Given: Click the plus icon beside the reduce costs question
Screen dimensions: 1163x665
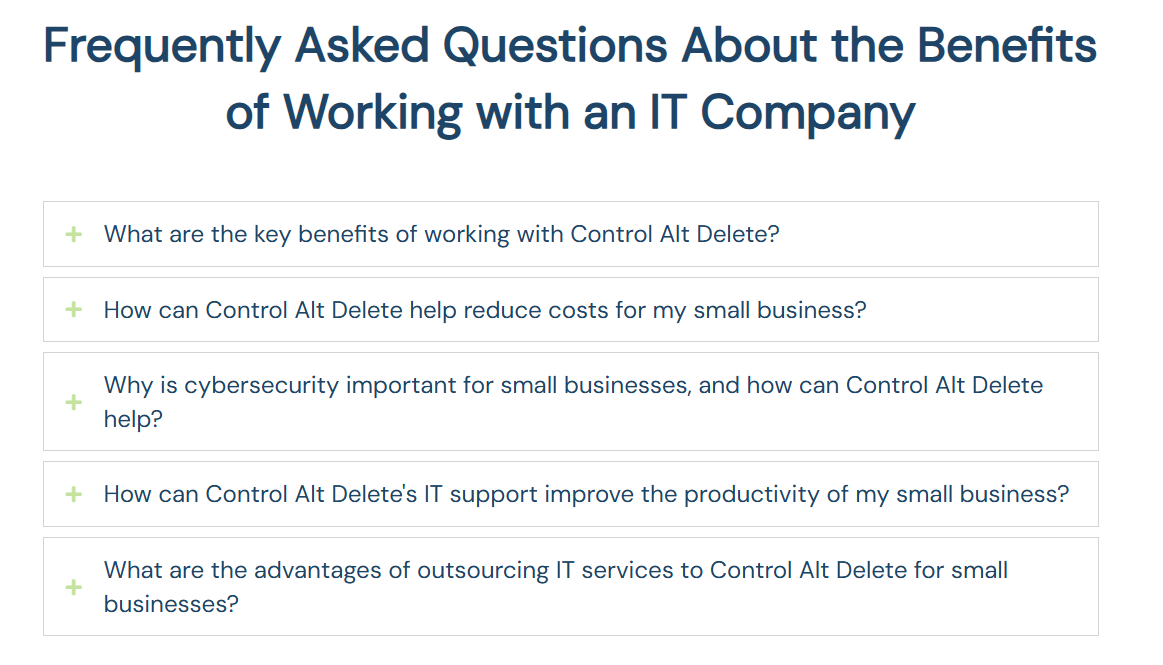Looking at the screenshot, I should pos(71,309).
